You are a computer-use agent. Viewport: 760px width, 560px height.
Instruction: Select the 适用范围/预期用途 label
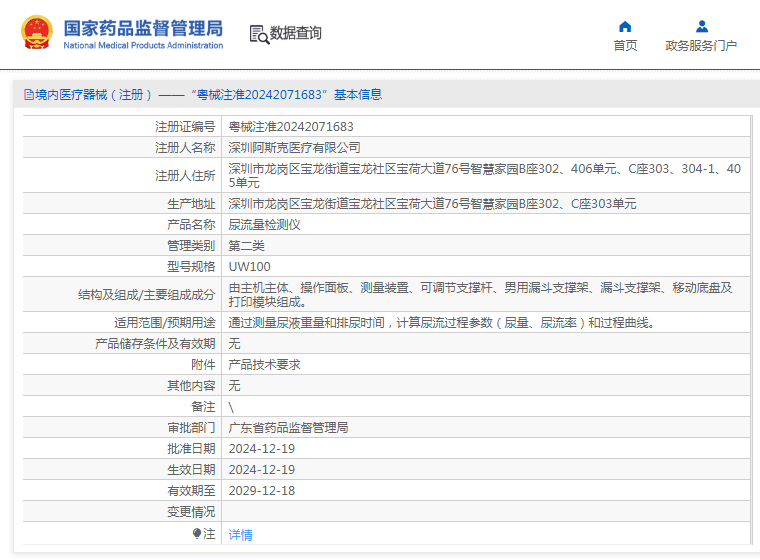164,322
